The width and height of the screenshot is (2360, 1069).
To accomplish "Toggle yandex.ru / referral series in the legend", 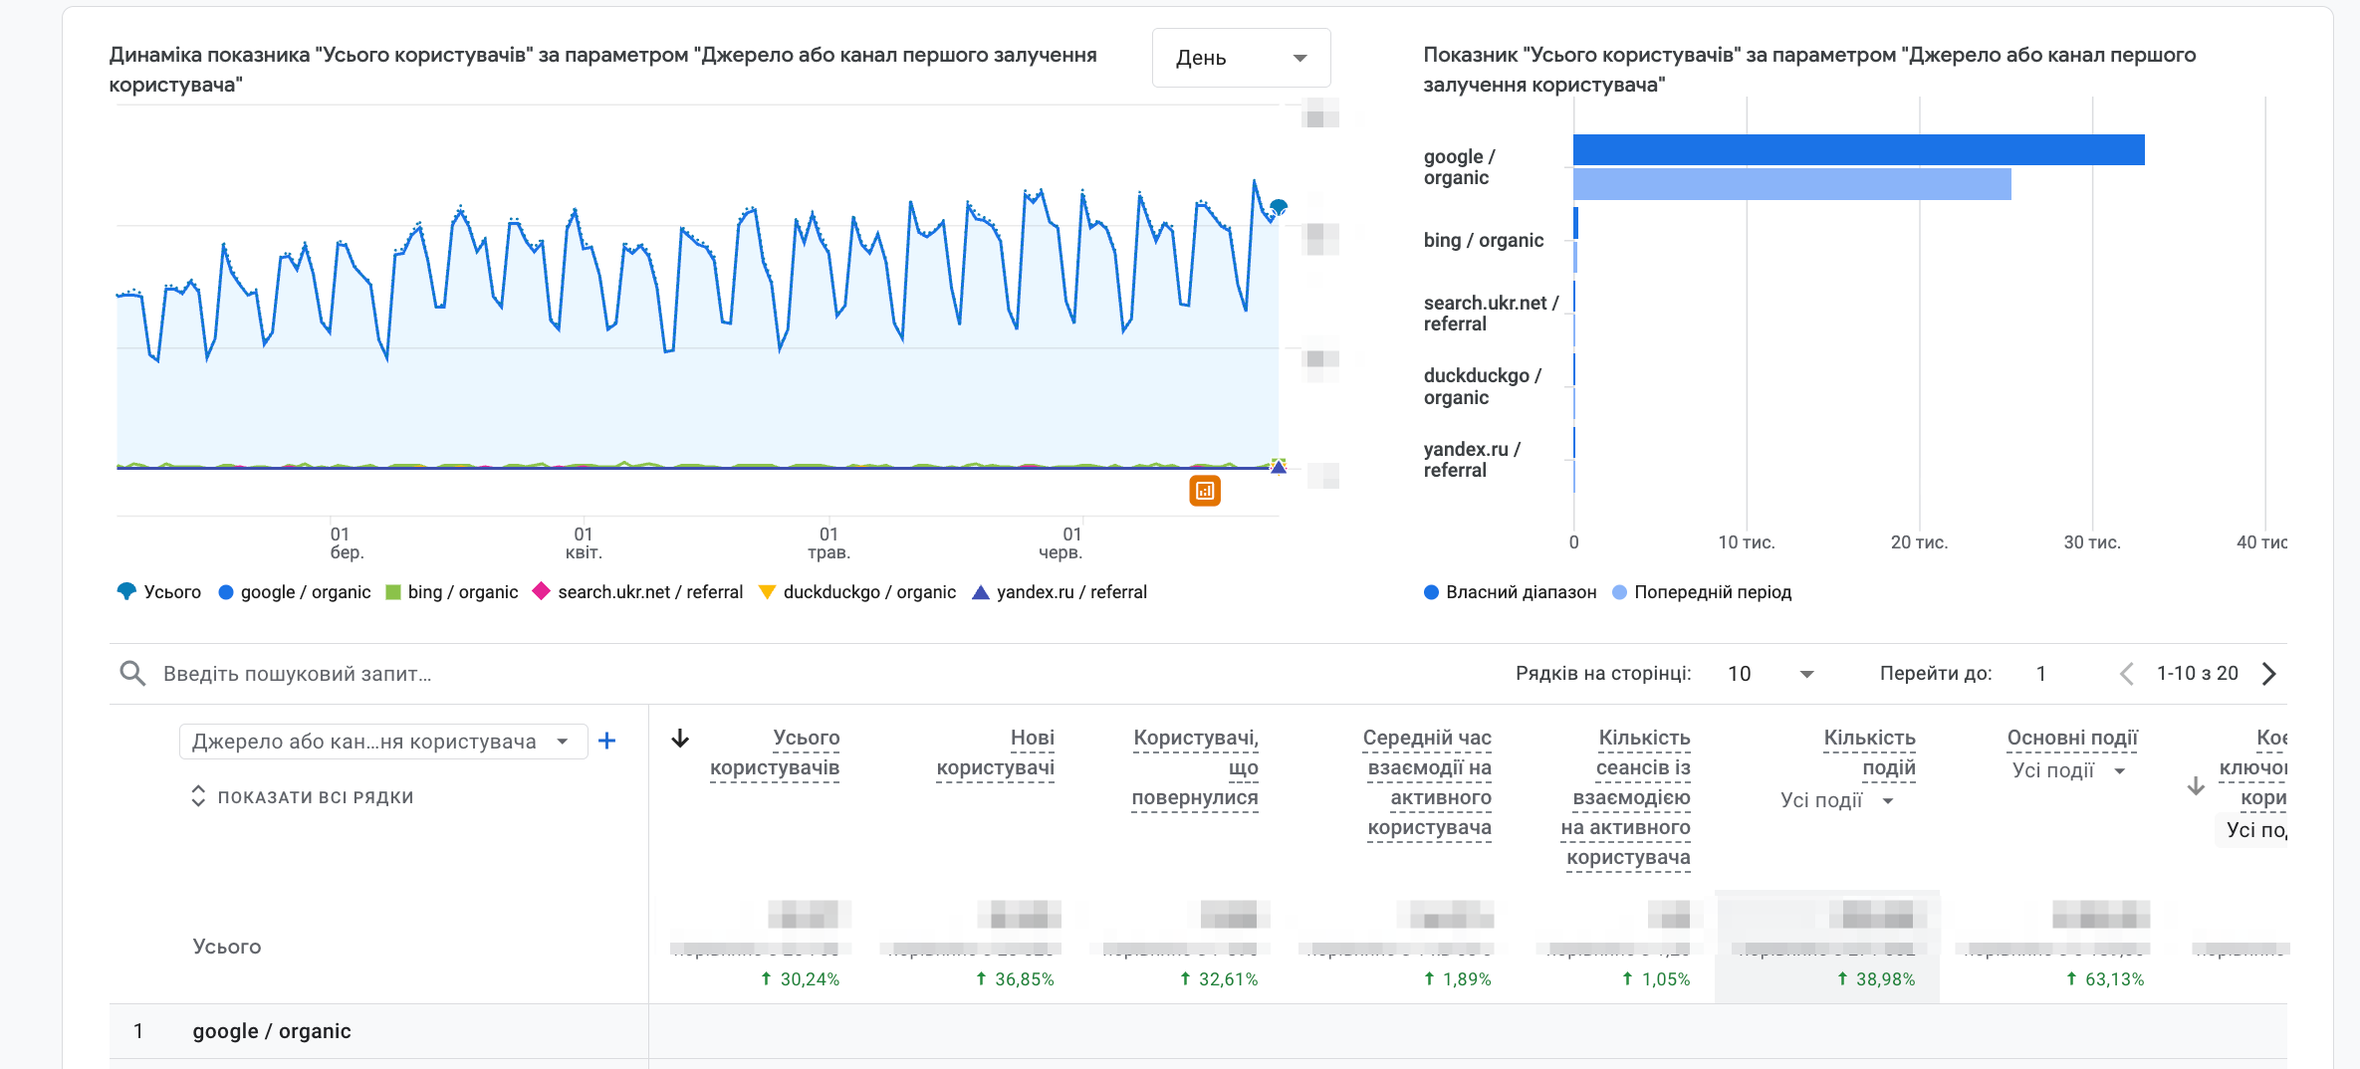I will [x=1060, y=592].
